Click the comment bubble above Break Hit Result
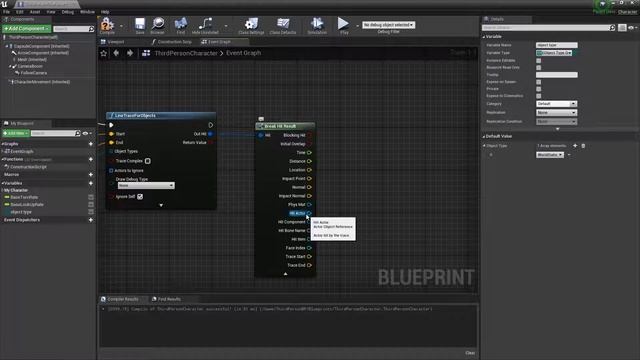Screen dimensions: 640x360 [x=261, y=119]
